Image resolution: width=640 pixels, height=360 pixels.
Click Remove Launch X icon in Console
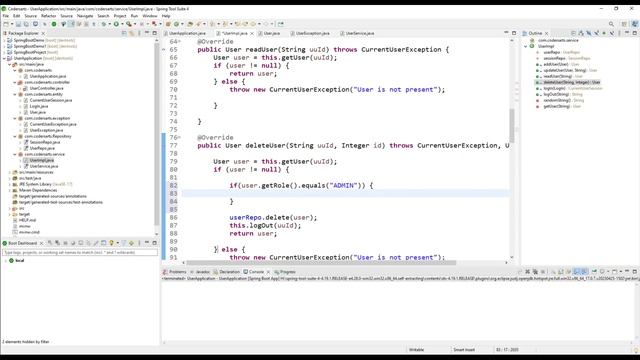[x=527, y=271]
